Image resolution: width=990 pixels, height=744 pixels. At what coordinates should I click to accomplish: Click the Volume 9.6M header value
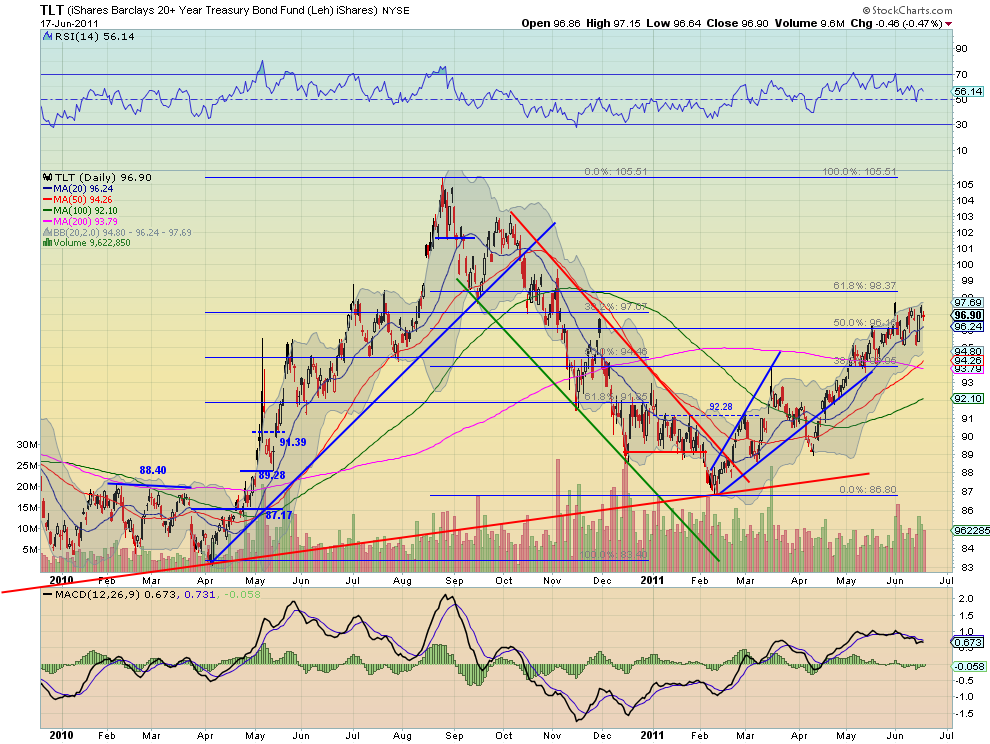[x=809, y=23]
